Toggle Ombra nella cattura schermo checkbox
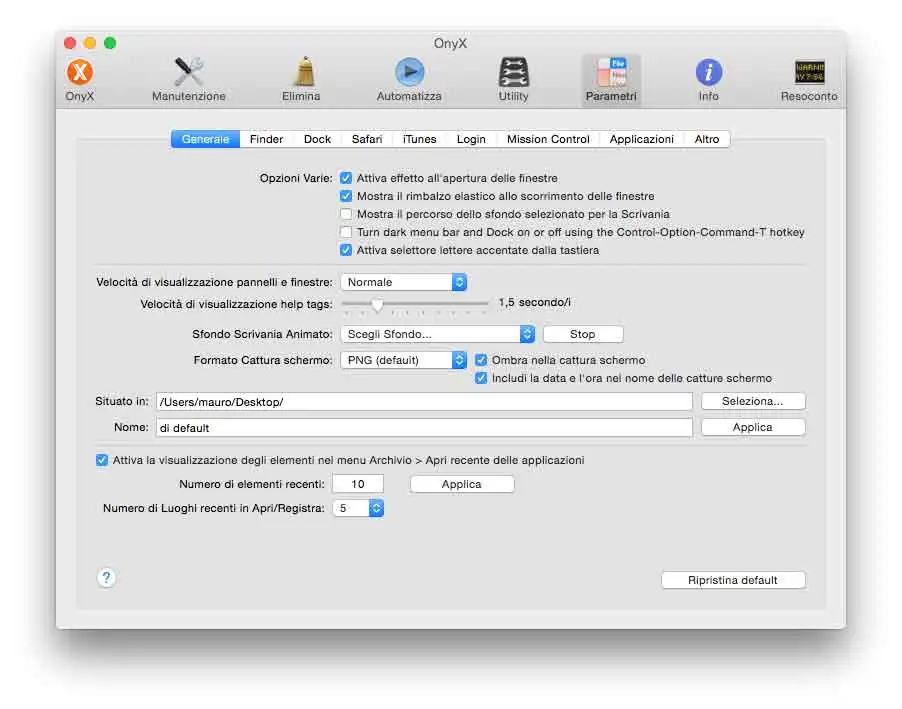 click(481, 360)
